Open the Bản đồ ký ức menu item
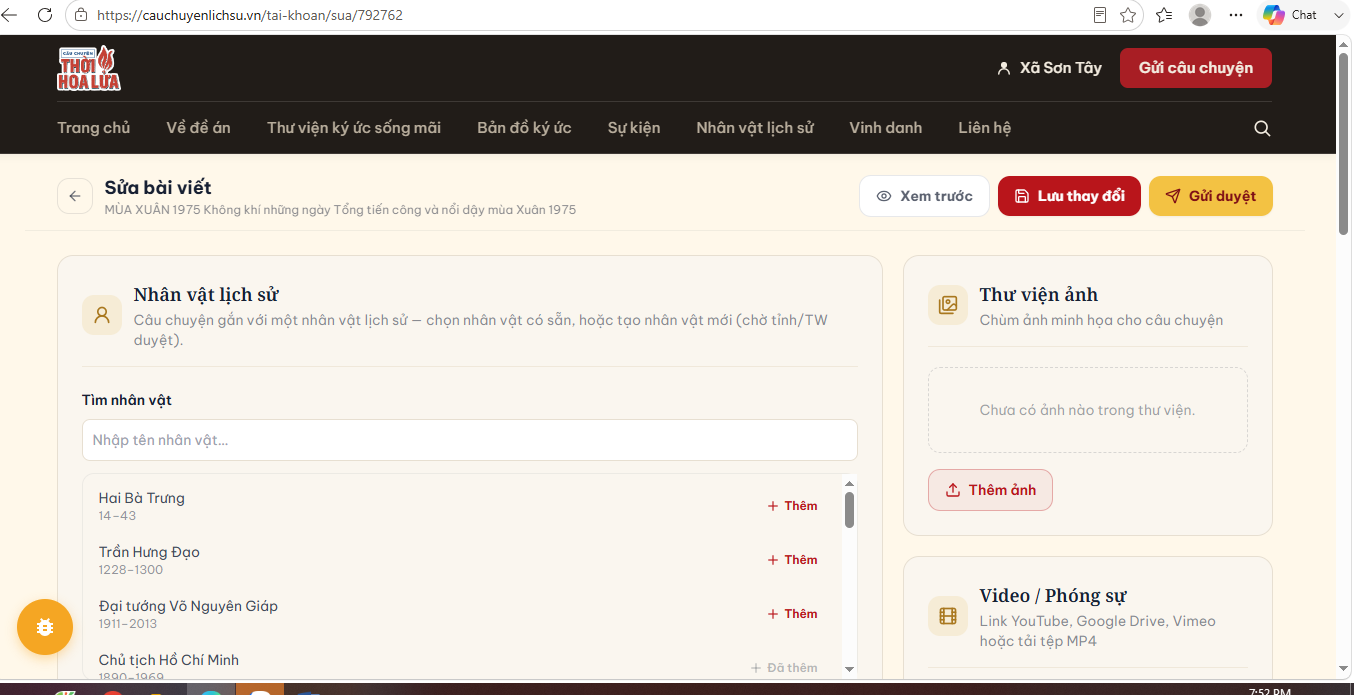The width and height of the screenshot is (1354, 695). point(524,128)
